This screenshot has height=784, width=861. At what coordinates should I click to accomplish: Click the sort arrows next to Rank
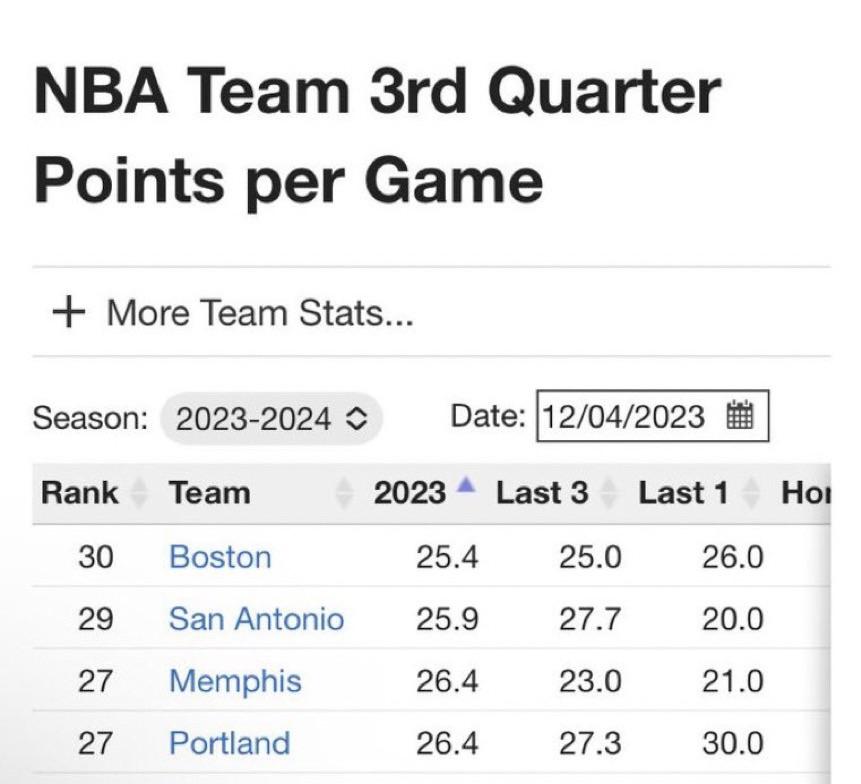(139, 493)
